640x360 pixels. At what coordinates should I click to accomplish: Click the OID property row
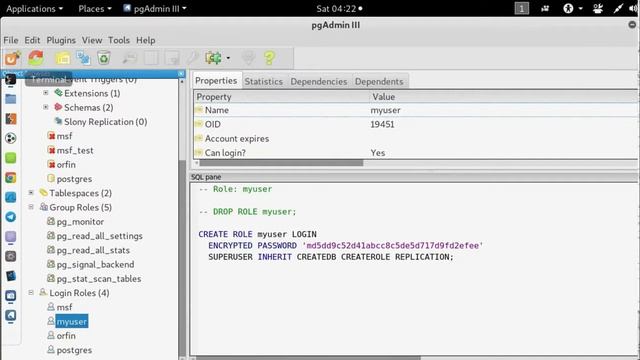[x=416, y=124]
